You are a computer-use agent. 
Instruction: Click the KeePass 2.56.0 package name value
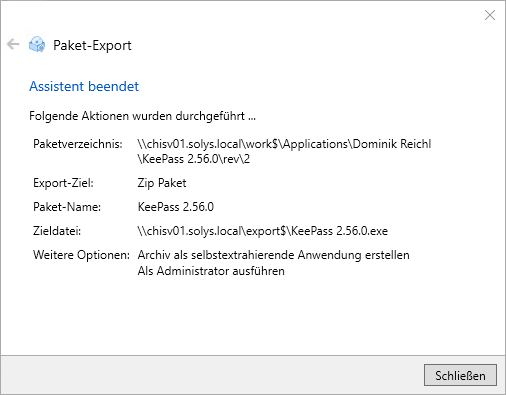click(176, 207)
